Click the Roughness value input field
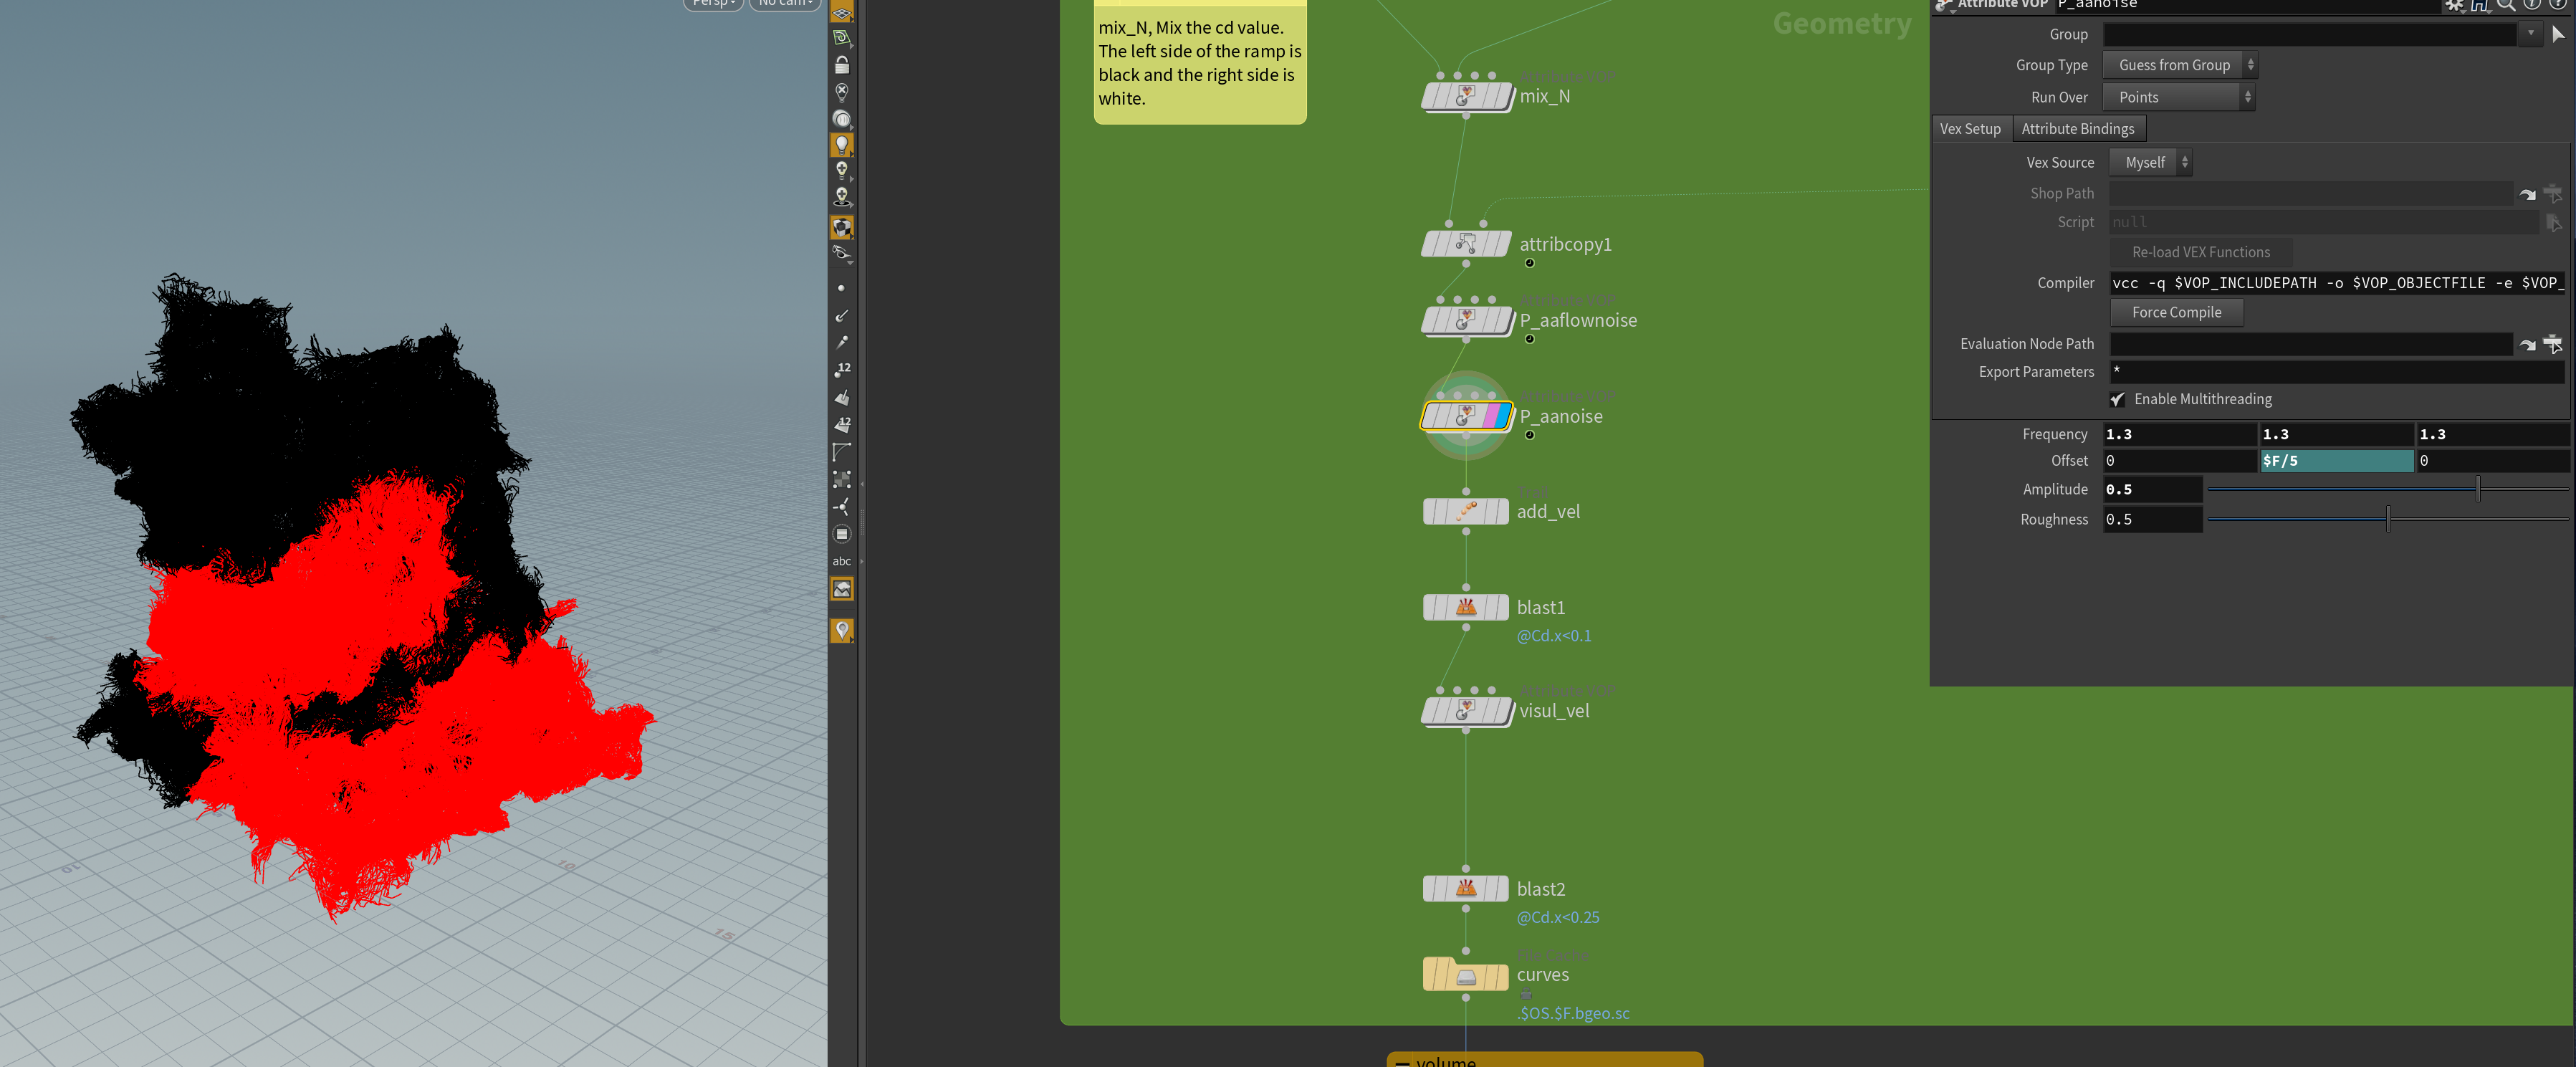 tap(2151, 519)
